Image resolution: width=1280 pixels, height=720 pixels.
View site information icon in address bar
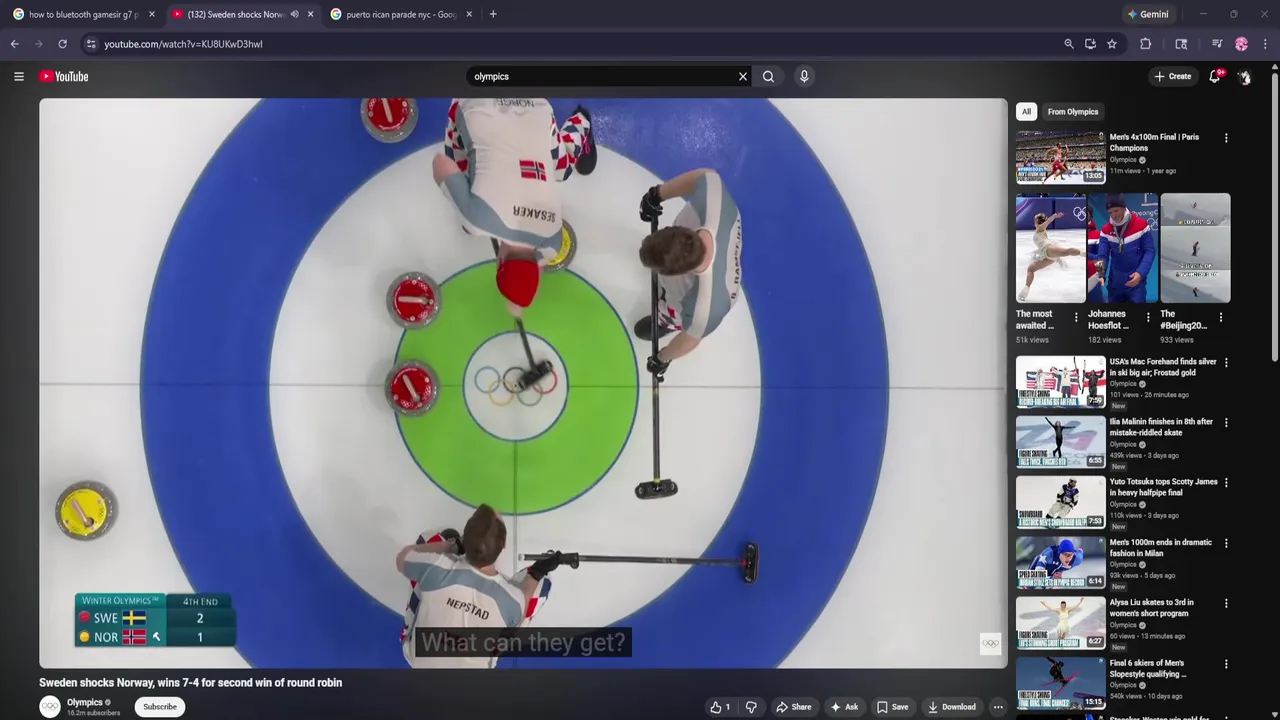[x=91, y=44]
